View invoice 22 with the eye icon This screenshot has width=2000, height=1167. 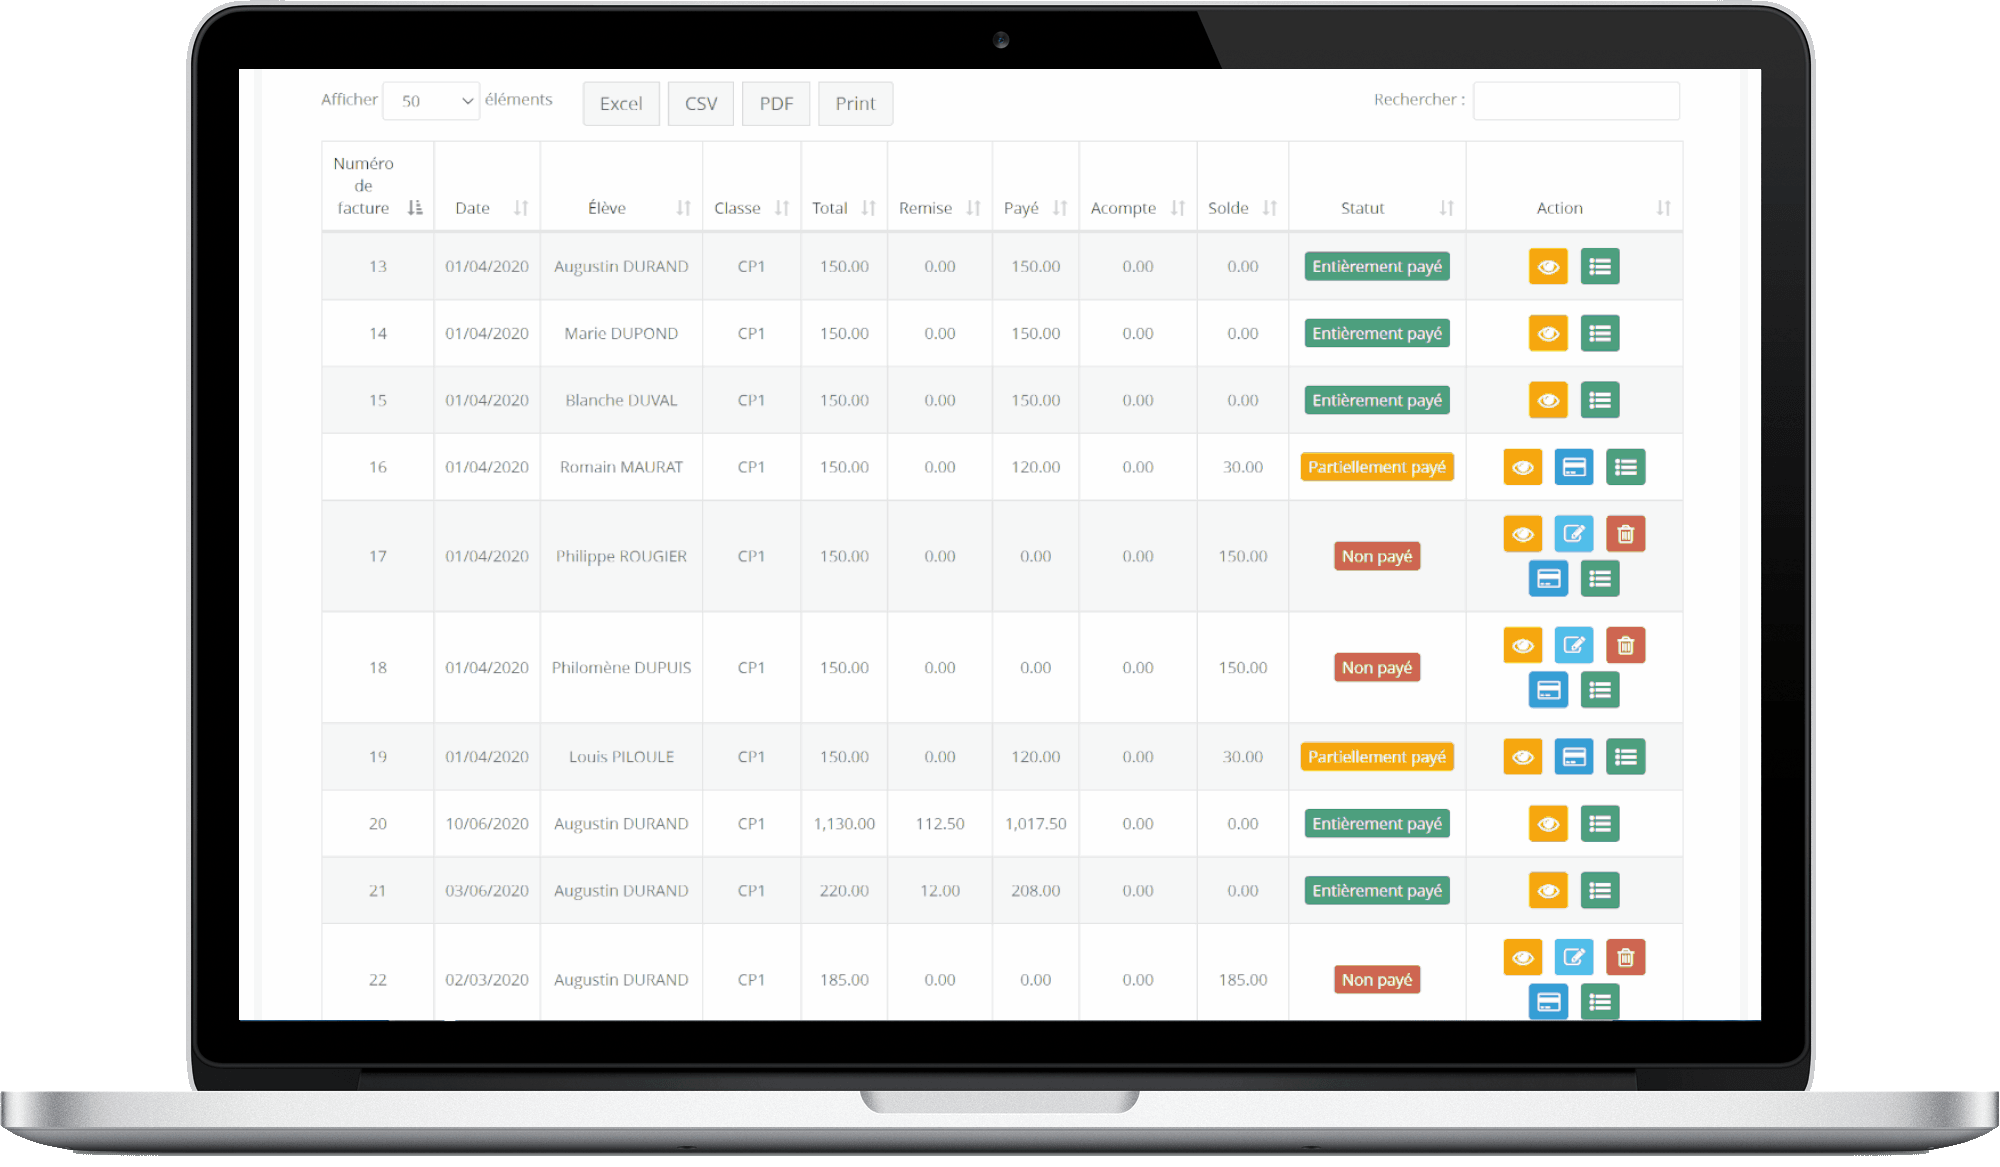coord(1523,958)
